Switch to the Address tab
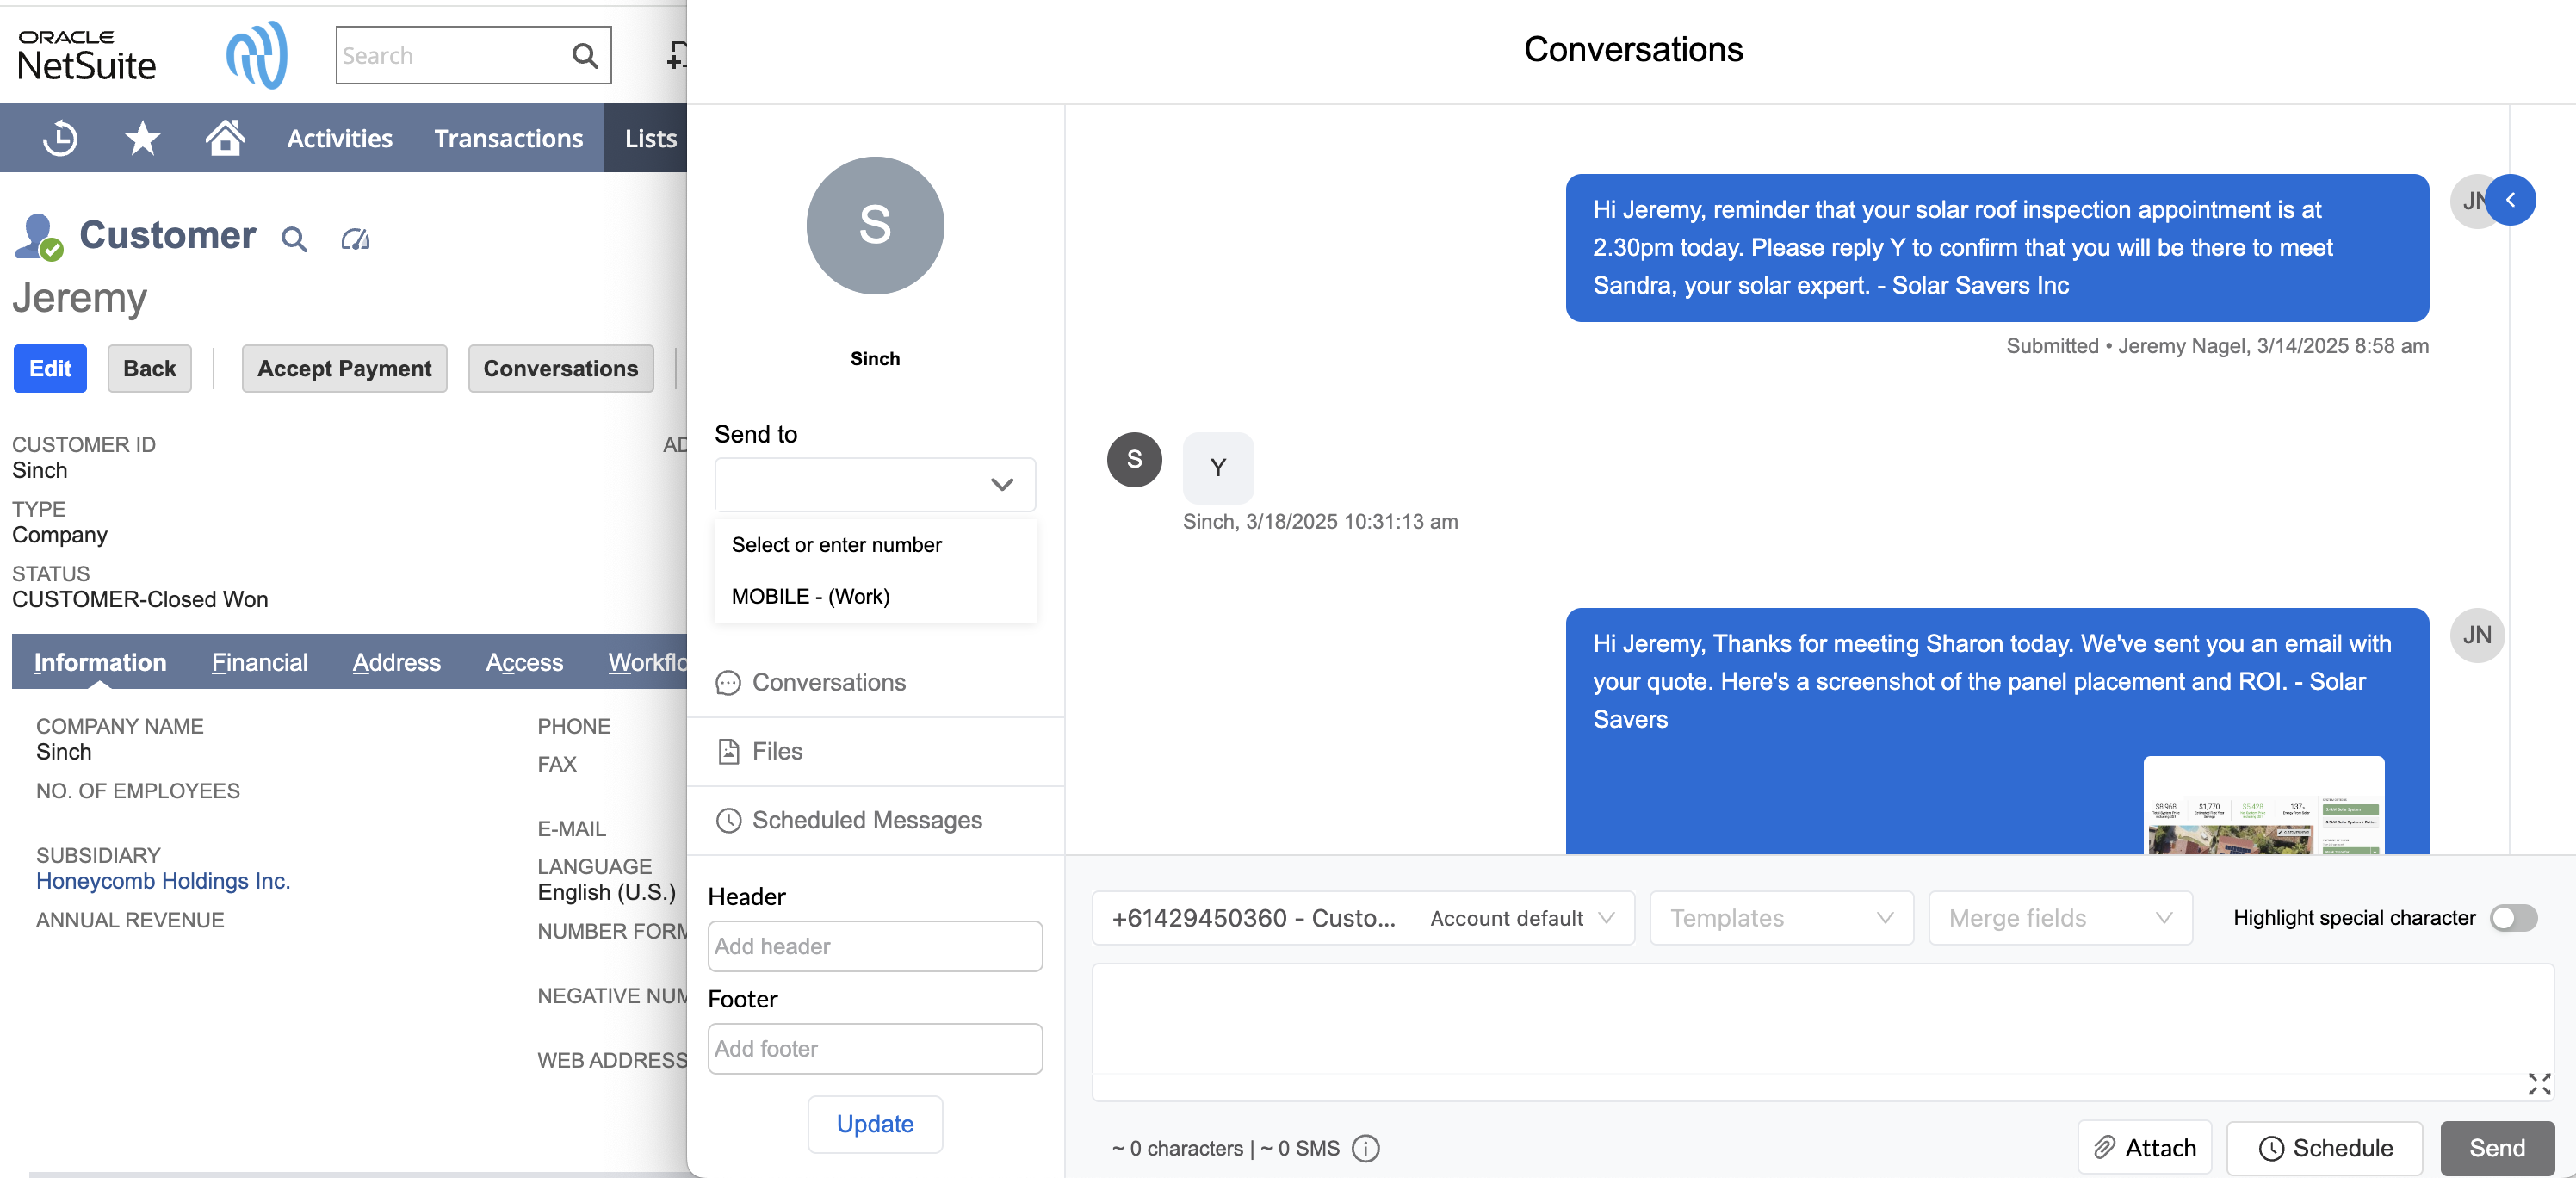 pos(396,662)
